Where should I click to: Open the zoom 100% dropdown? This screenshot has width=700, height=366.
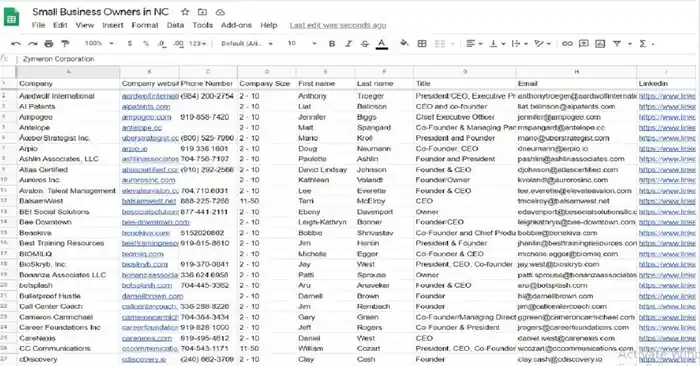coord(99,44)
